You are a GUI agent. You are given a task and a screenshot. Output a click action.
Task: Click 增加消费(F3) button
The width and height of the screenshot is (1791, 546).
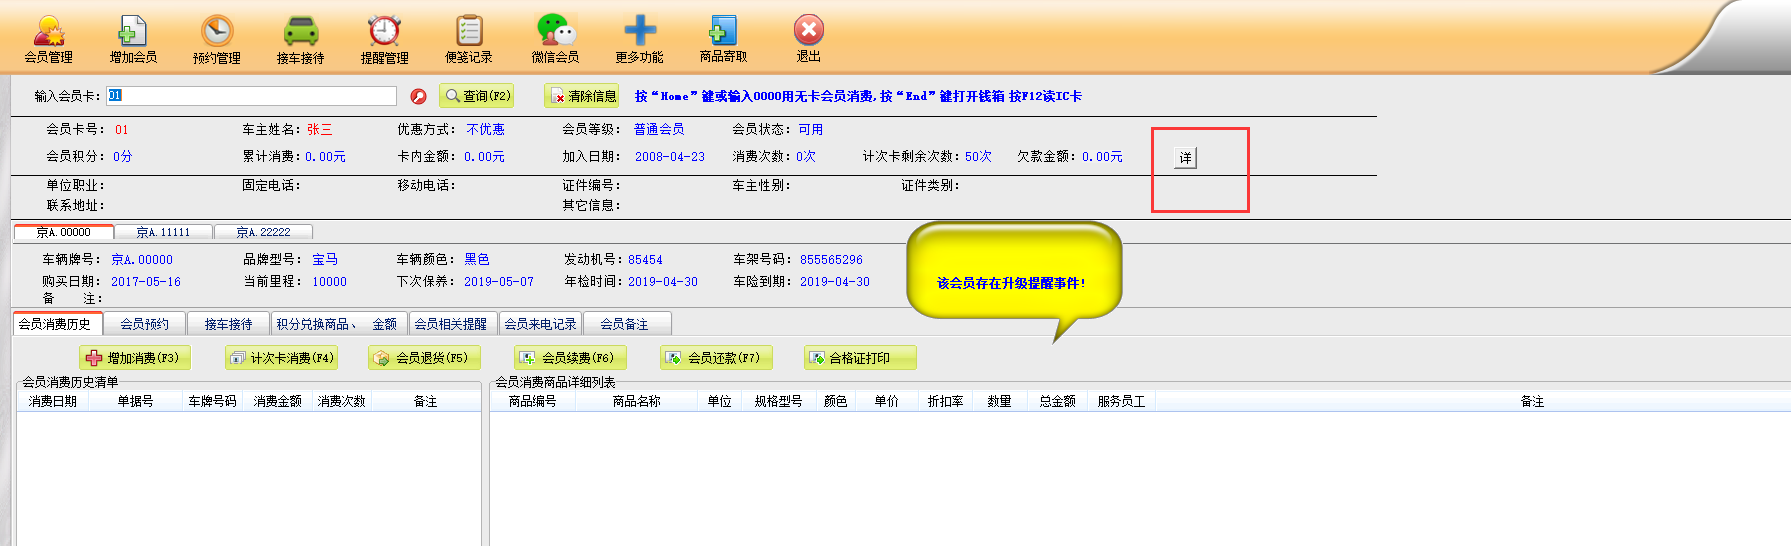pos(134,358)
